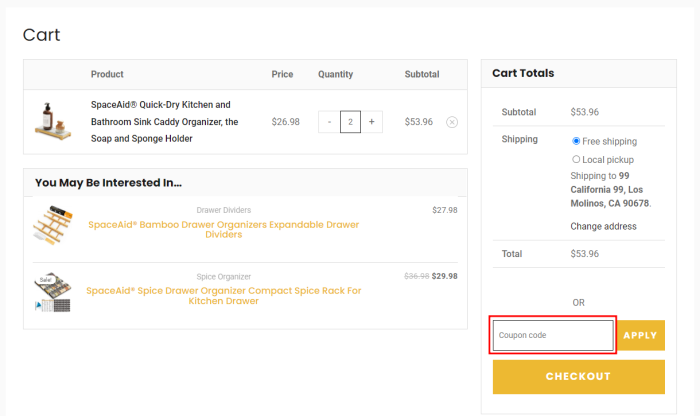
Task: Click the $29.98 sale price
Action: (x=445, y=276)
